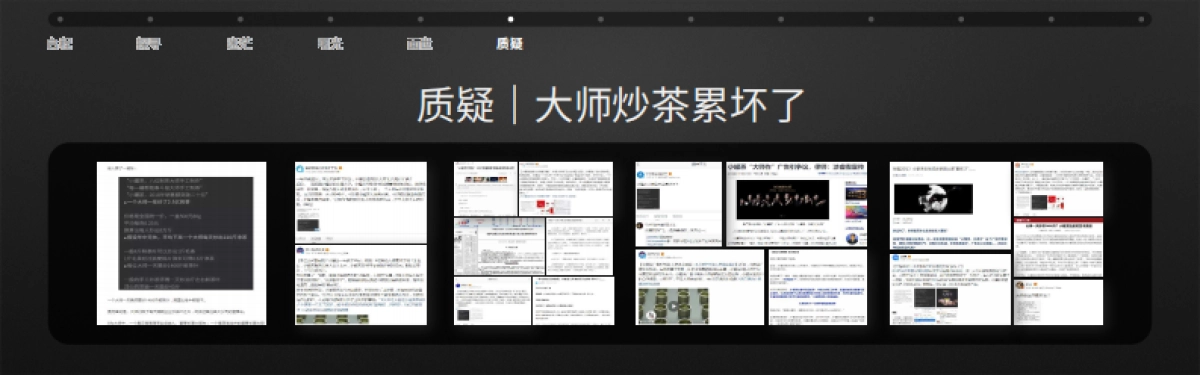Select the 质疑 timeline label
The height and width of the screenshot is (375, 1200).
coord(510,44)
